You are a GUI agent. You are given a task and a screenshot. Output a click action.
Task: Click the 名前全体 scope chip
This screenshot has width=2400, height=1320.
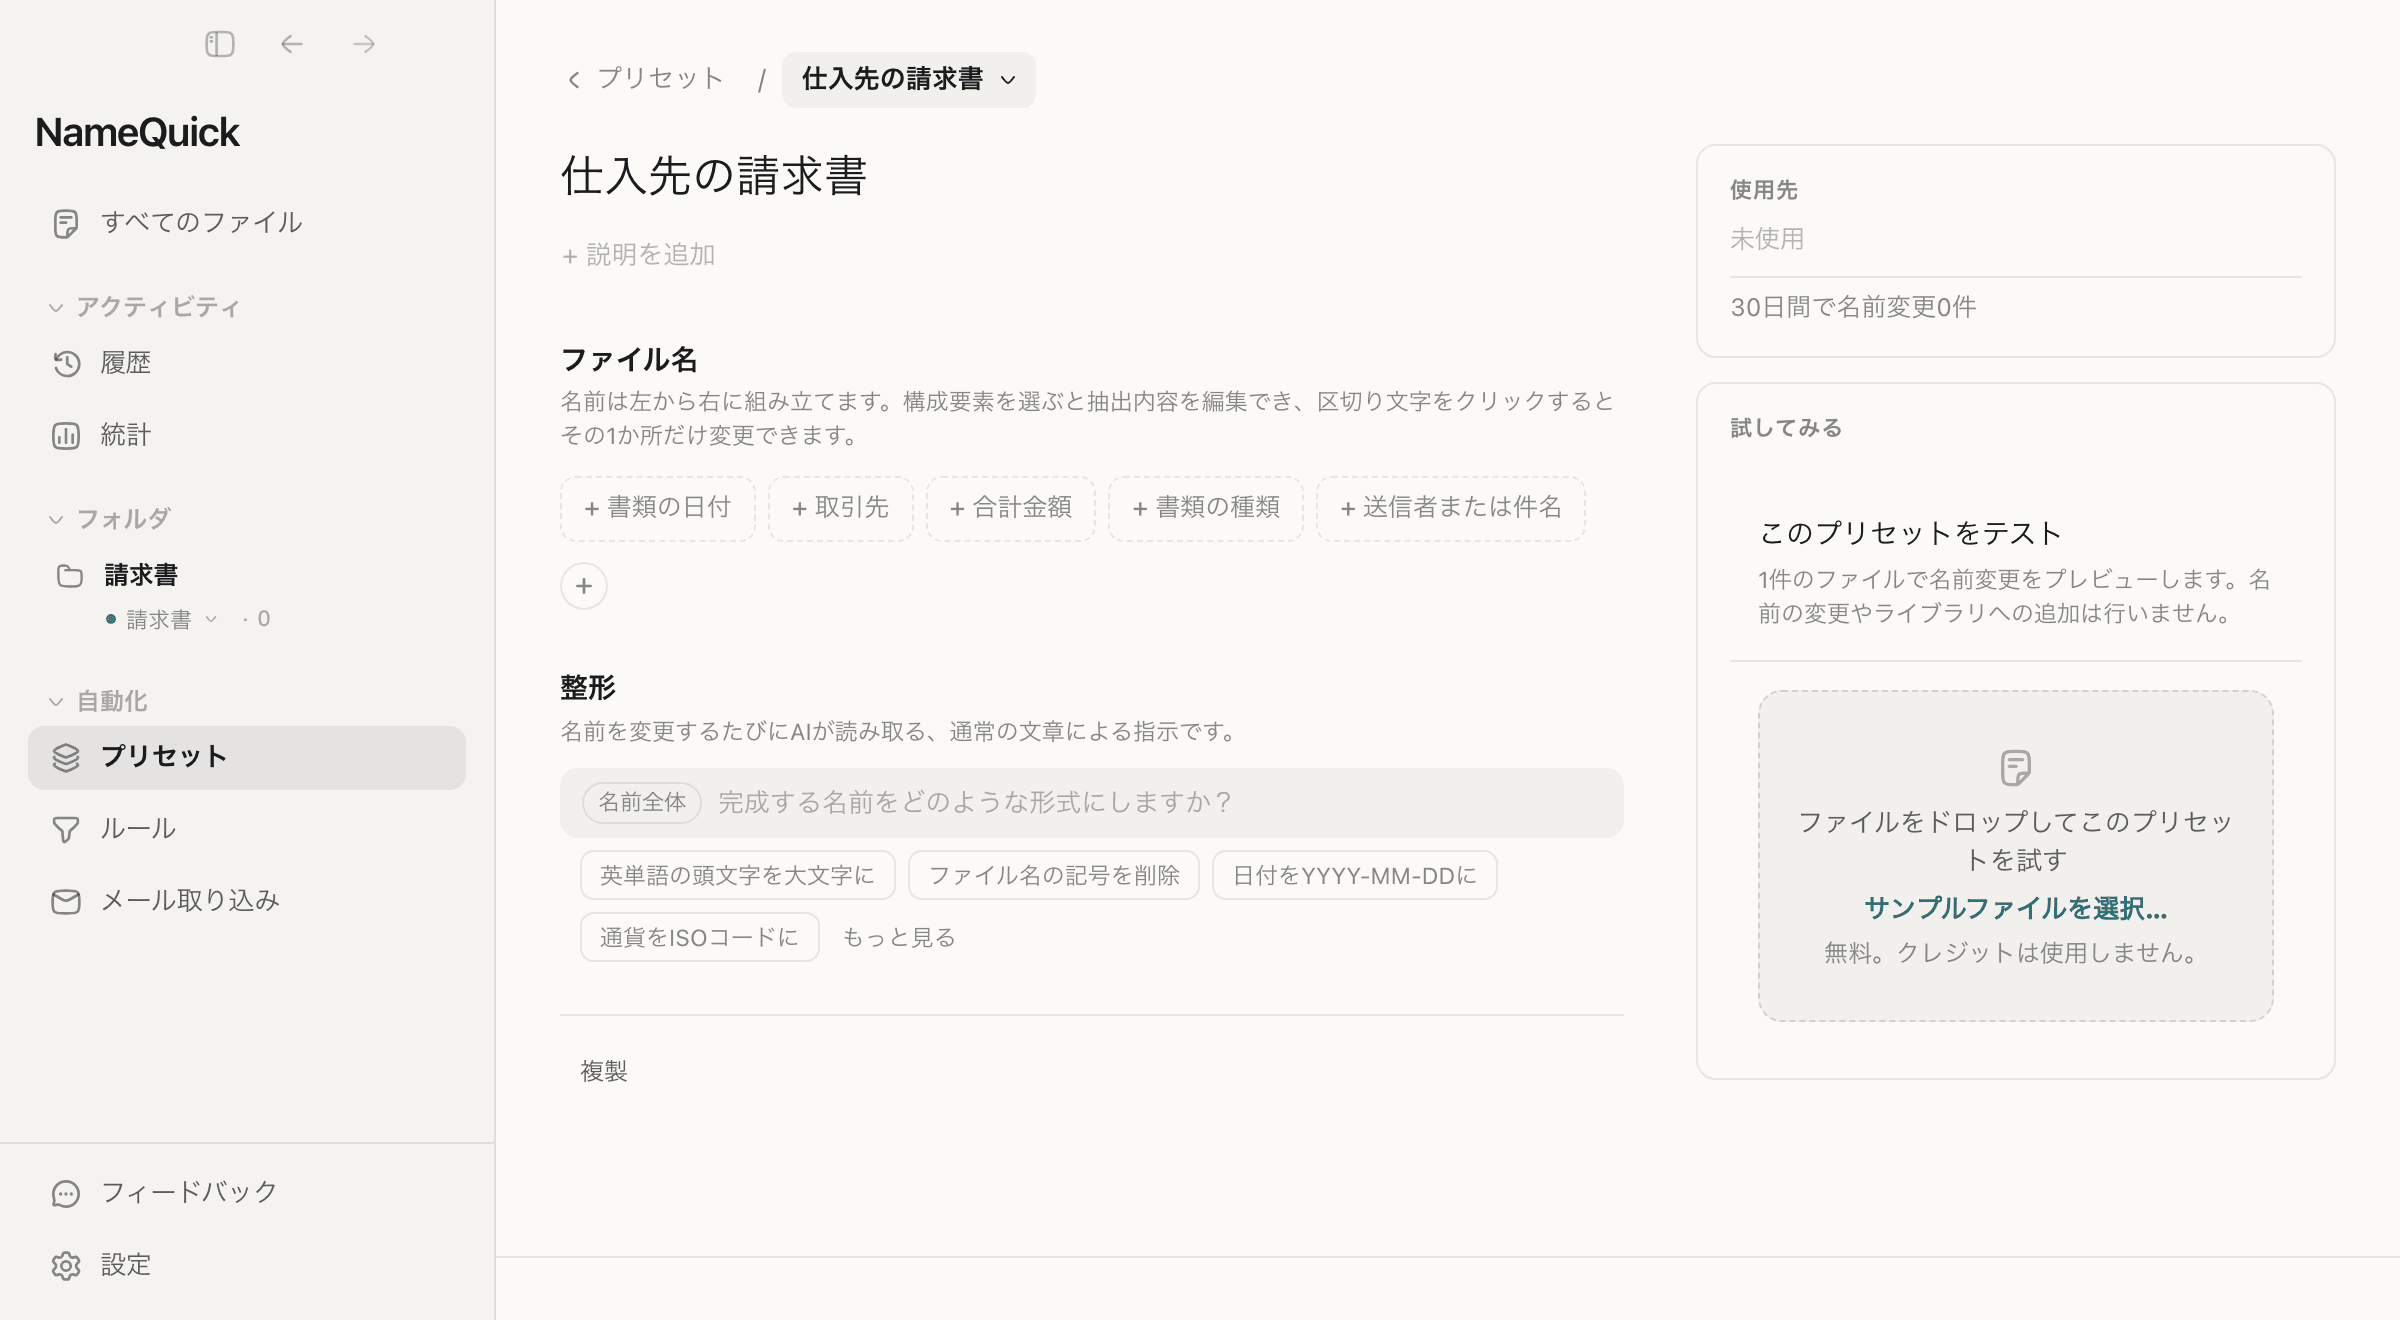click(642, 803)
